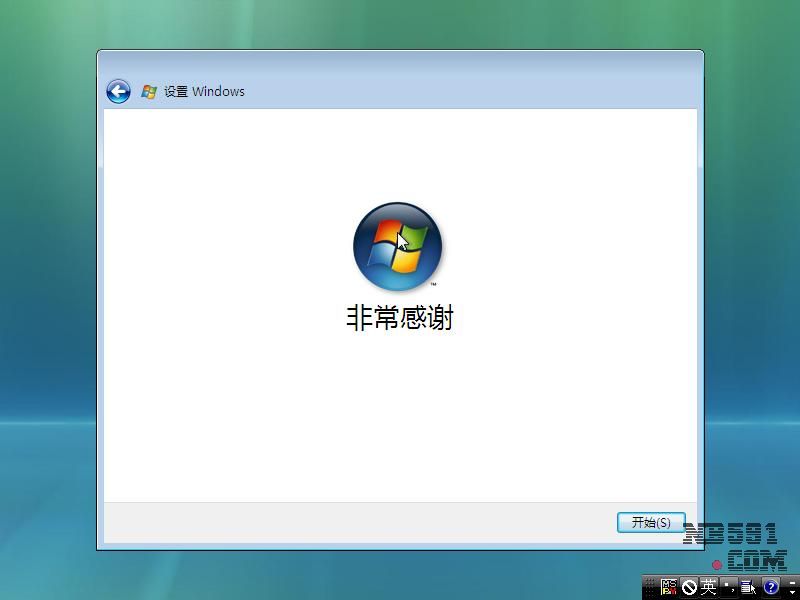The width and height of the screenshot is (800, 600).
Task: Click the circle-slash disabled icon on language bar
Action: click(689, 587)
